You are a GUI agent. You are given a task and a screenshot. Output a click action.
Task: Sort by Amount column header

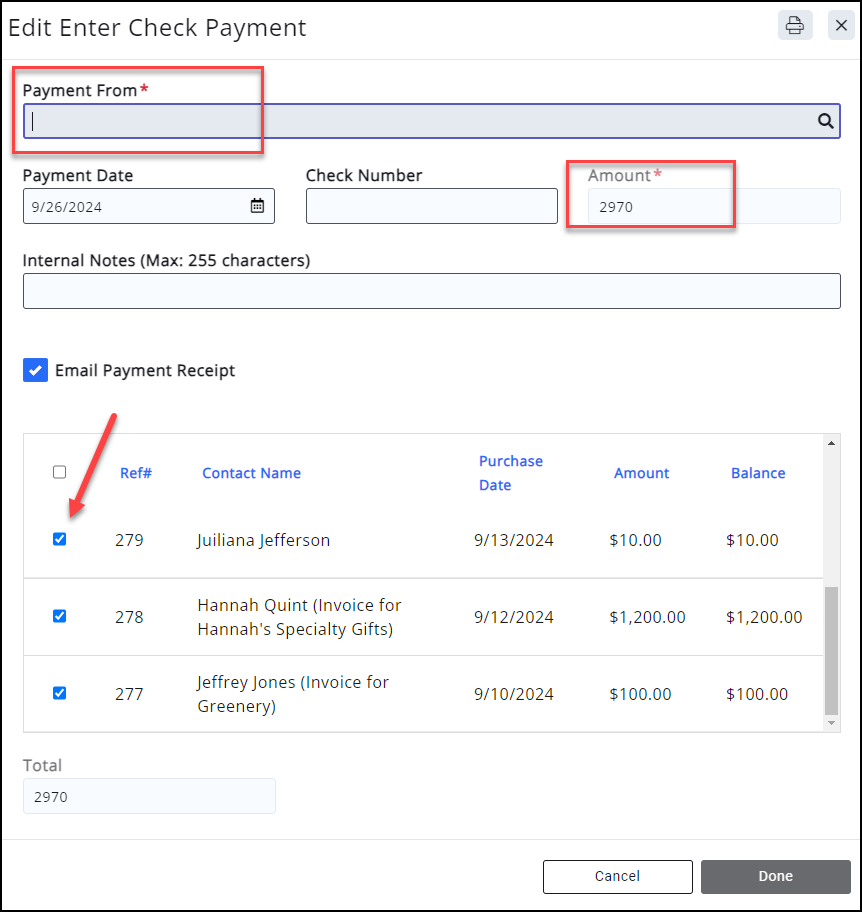point(641,473)
